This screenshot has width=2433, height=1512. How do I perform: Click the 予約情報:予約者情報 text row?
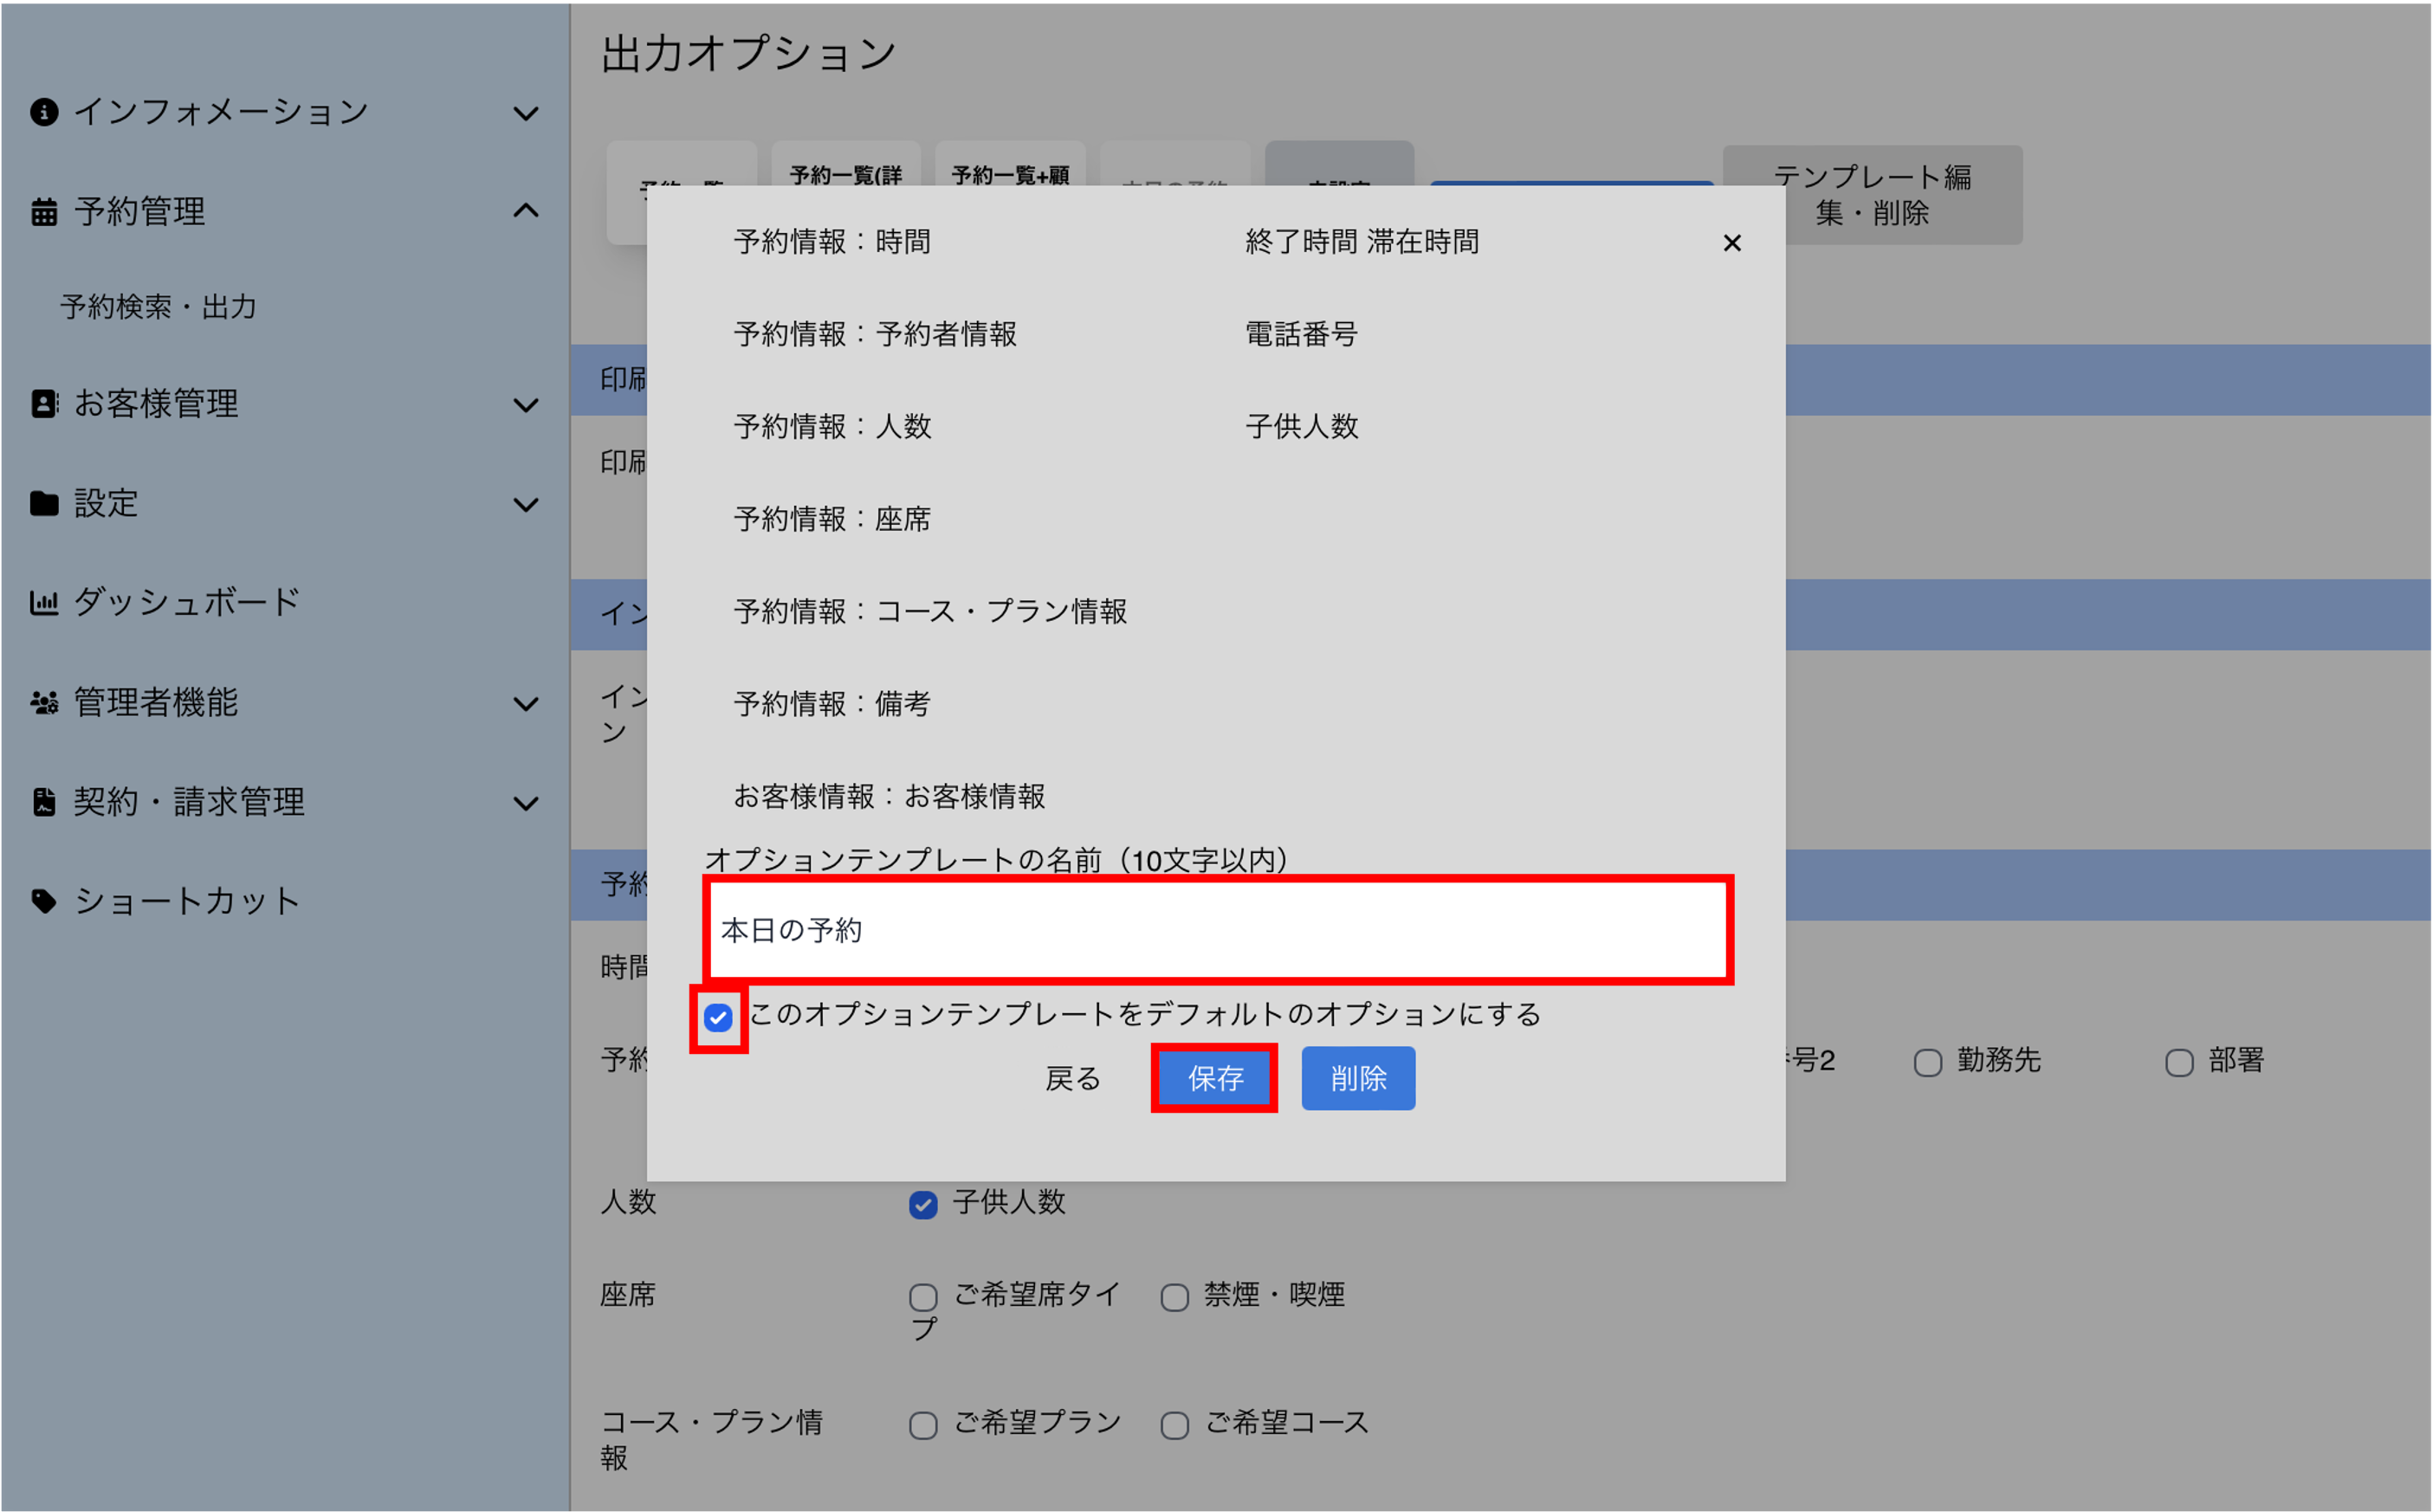coord(875,334)
